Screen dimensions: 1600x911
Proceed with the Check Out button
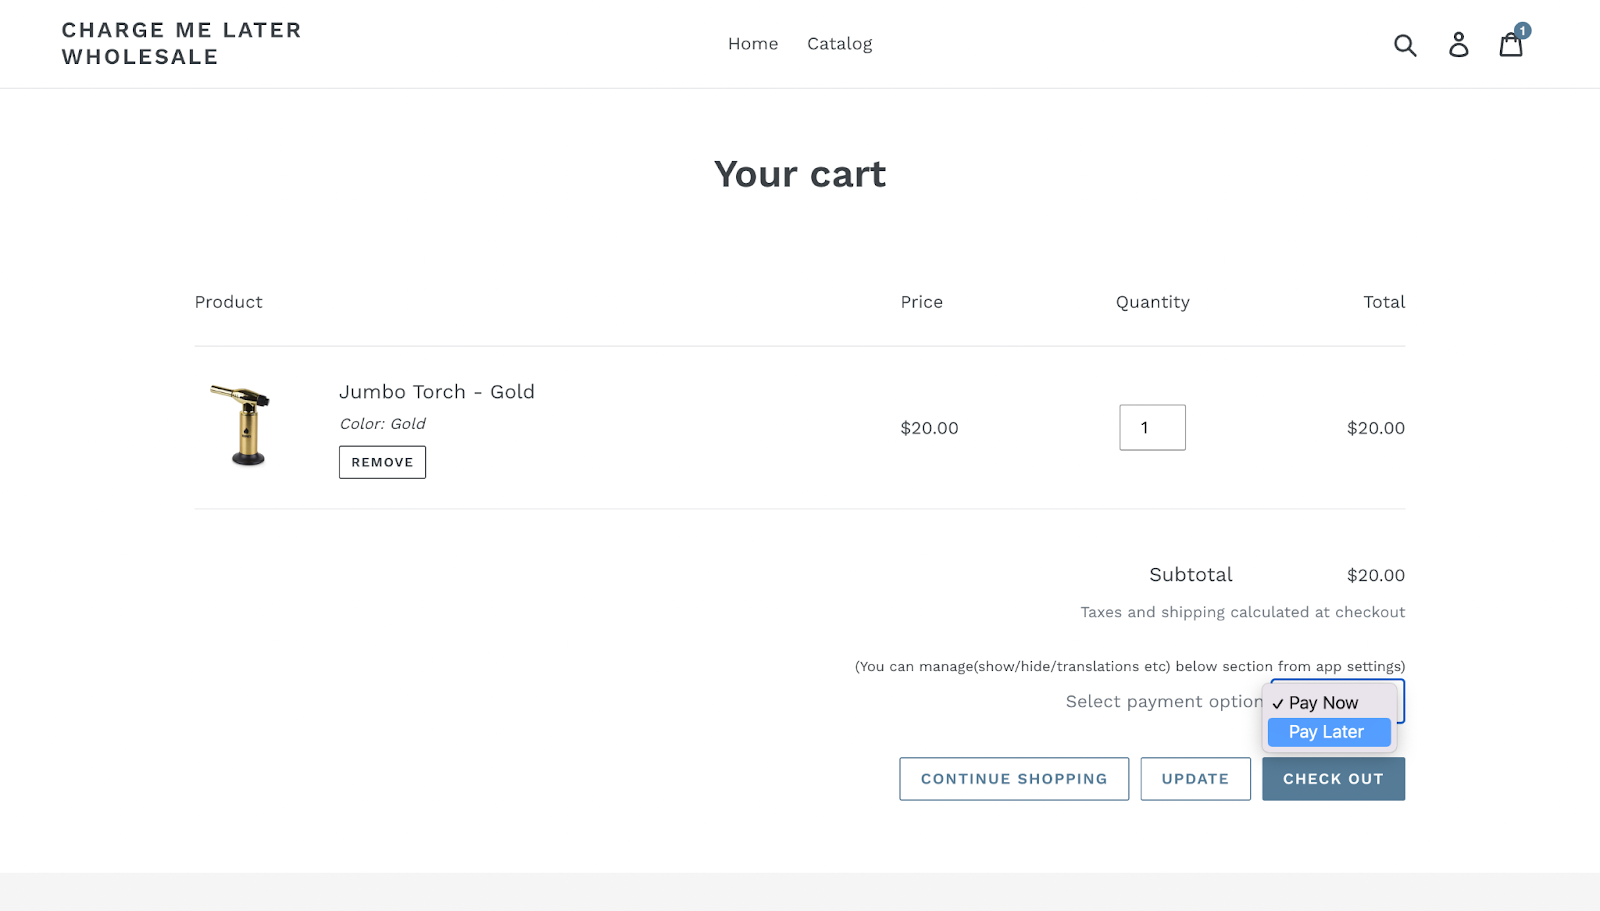tap(1333, 779)
